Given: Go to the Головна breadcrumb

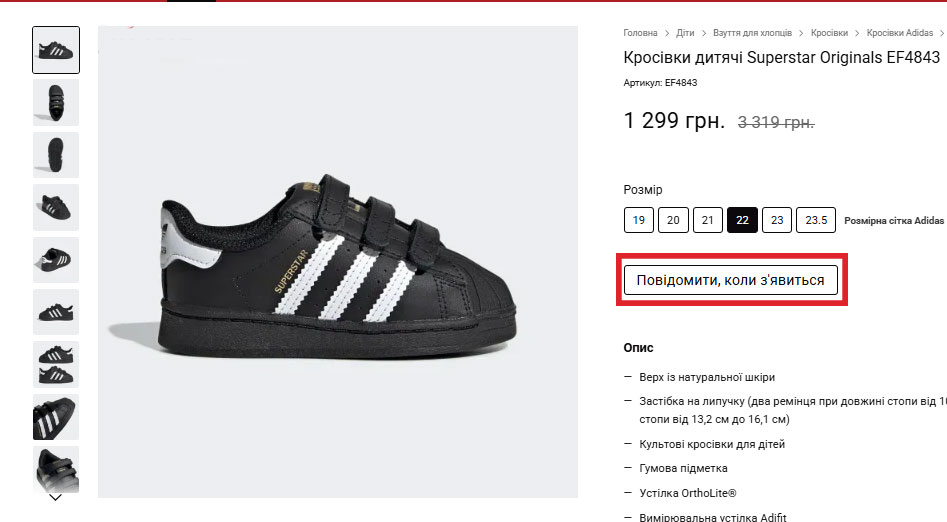Looking at the screenshot, I should (x=640, y=33).
